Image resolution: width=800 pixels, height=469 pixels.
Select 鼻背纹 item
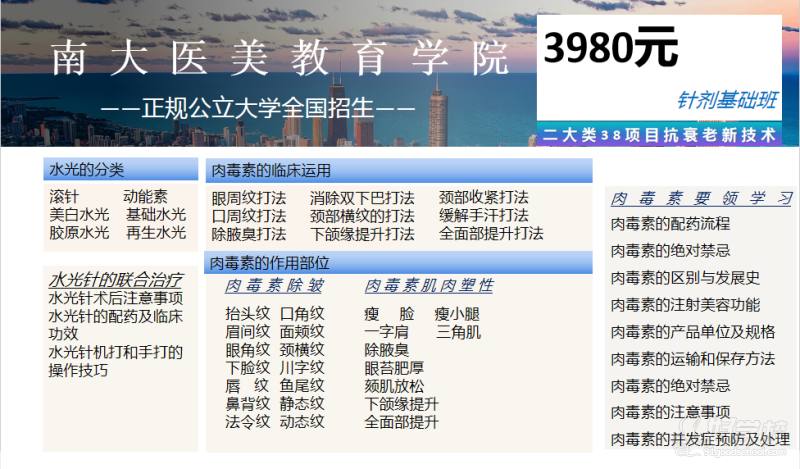click(247, 404)
